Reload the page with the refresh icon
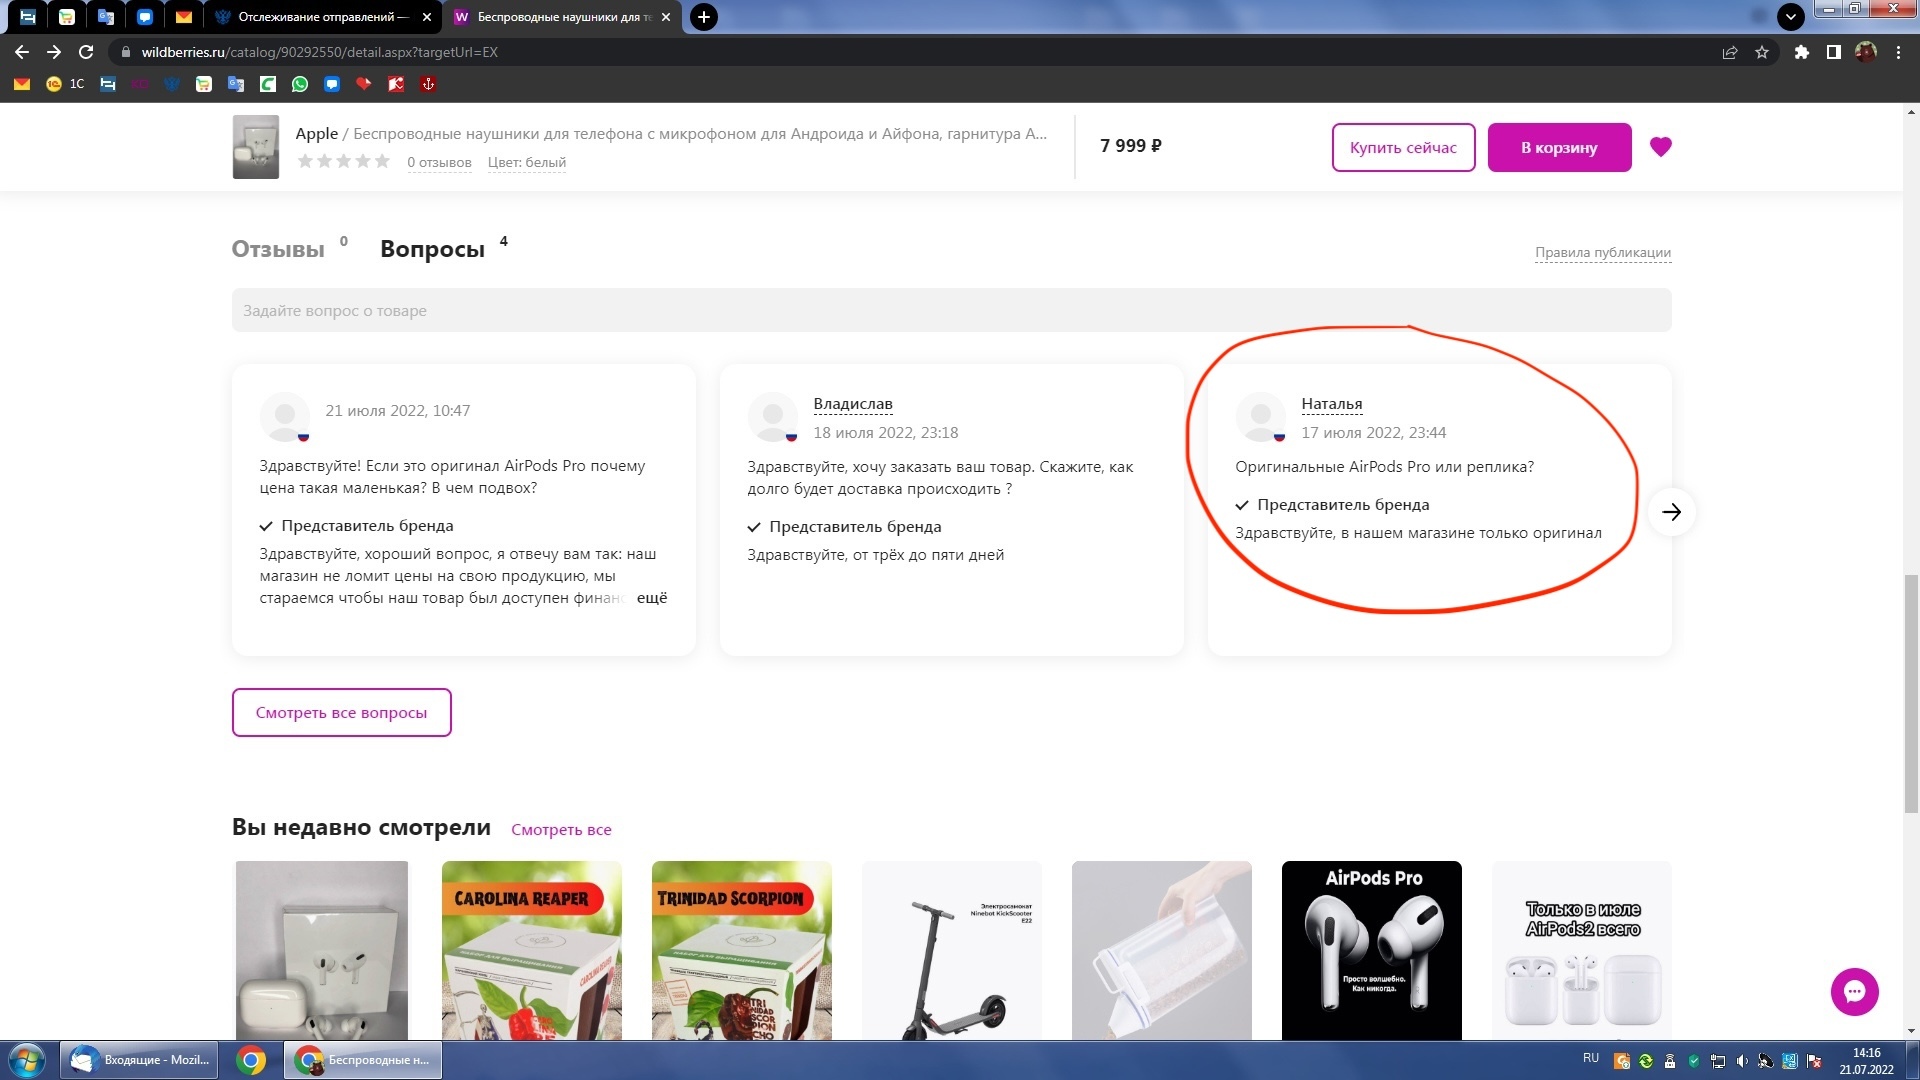Image resolution: width=1920 pixels, height=1080 pixels. pyautogui.click(x=86, y=52)
